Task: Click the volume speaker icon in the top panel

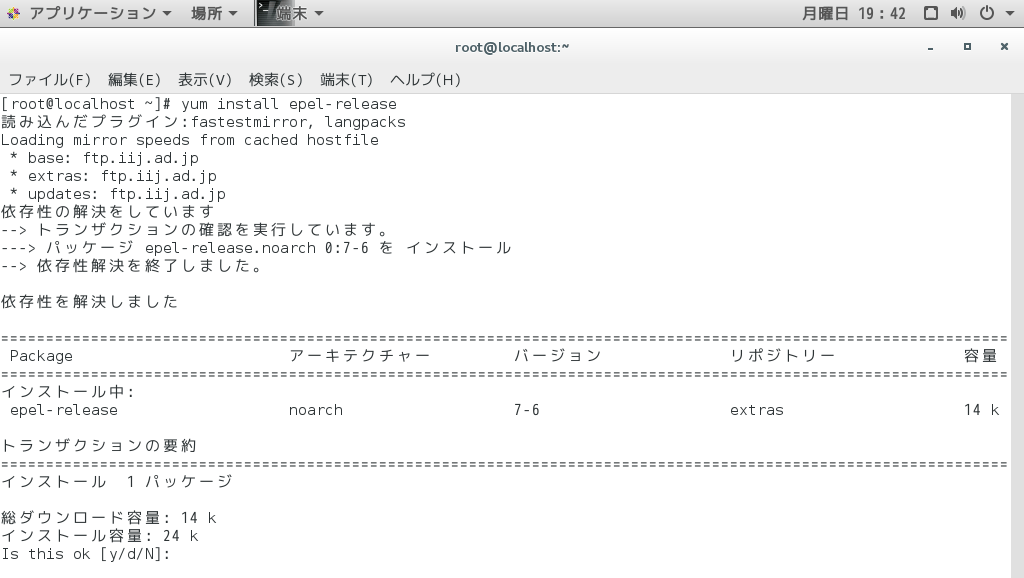Action: tap(957, 13)
